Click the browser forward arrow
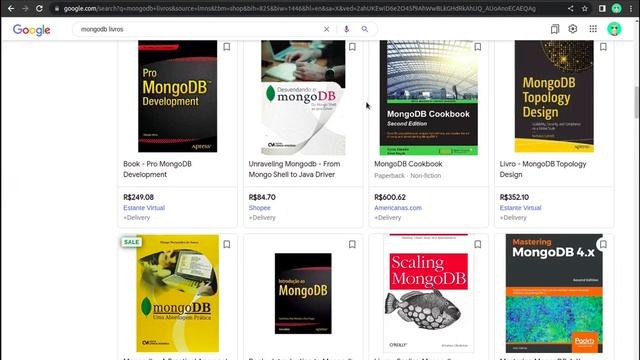This screenshot has width=640, height=360. [x=25, y=8]
